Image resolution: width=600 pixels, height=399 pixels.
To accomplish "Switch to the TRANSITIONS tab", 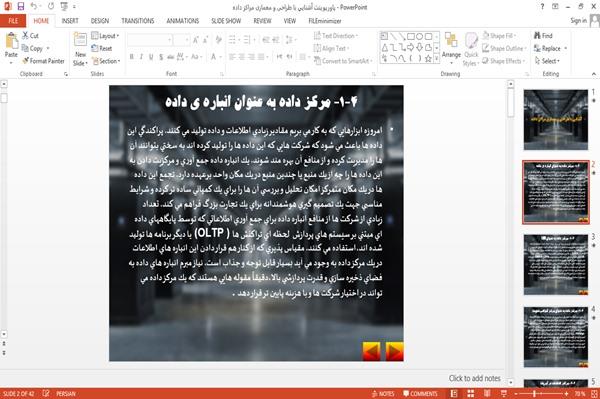I will [x=138, y=21].
